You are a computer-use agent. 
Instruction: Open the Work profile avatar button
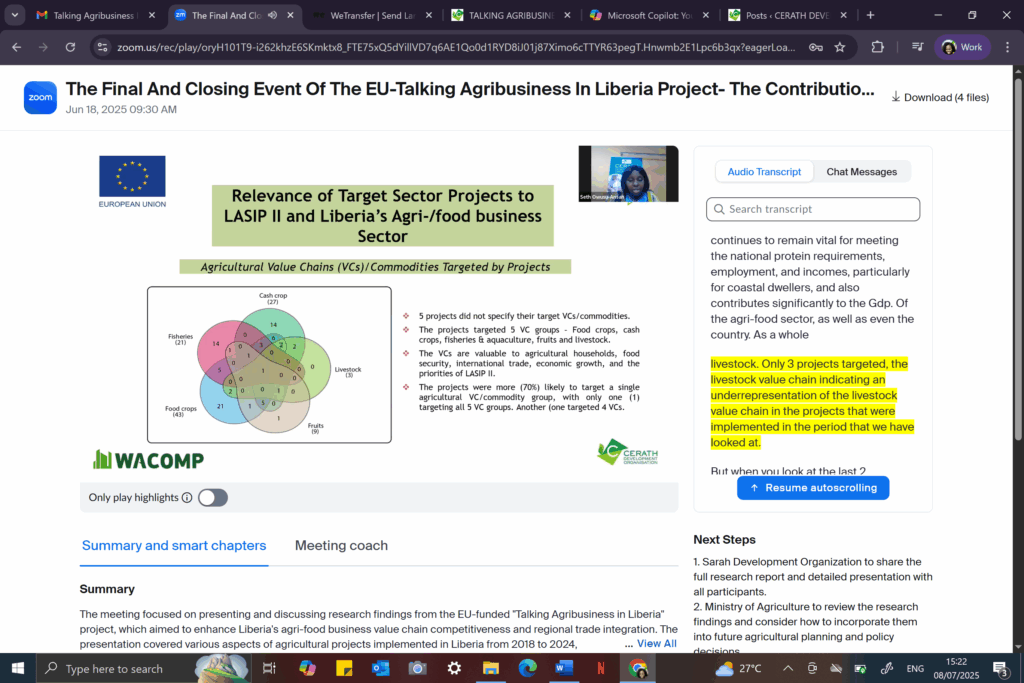pyautogui.click(x=963, y=47)
